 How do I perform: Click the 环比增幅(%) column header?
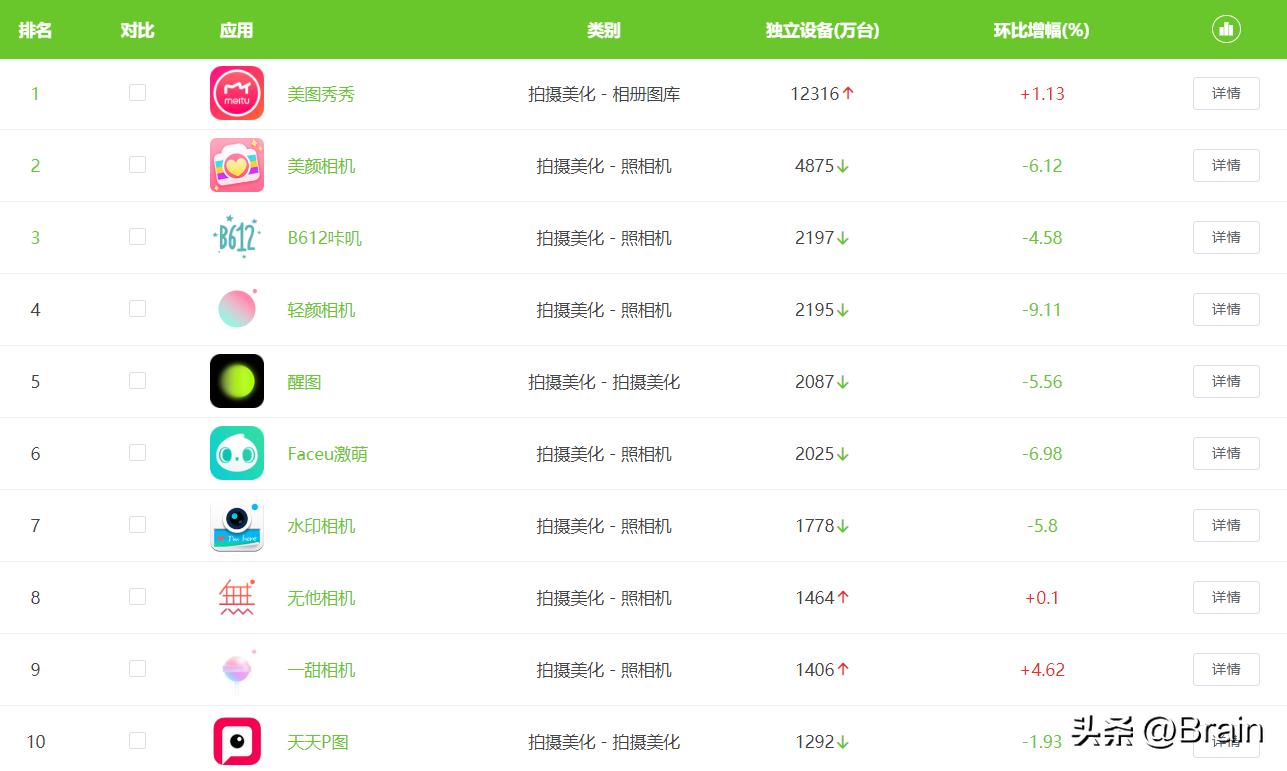click(x=1042, y=29)
